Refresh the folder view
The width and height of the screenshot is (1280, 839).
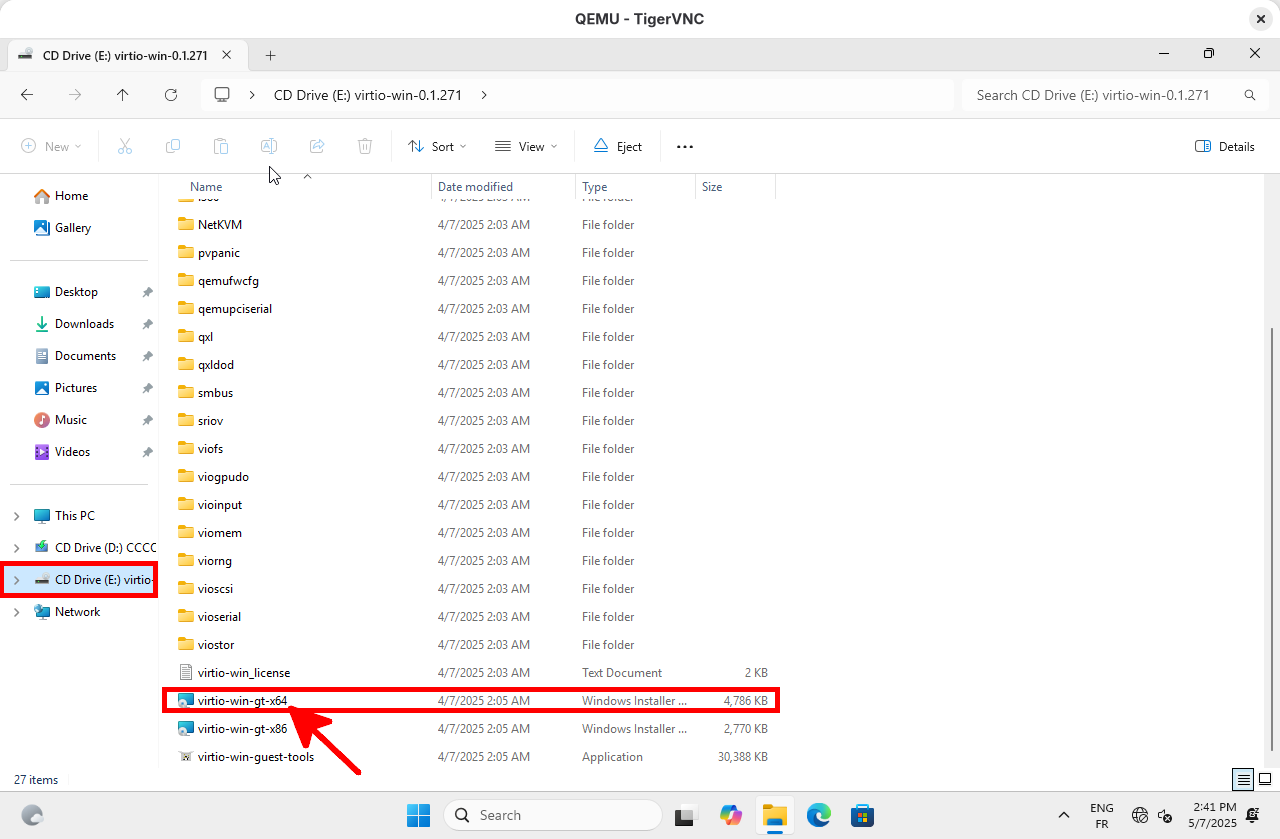point(171,94)
